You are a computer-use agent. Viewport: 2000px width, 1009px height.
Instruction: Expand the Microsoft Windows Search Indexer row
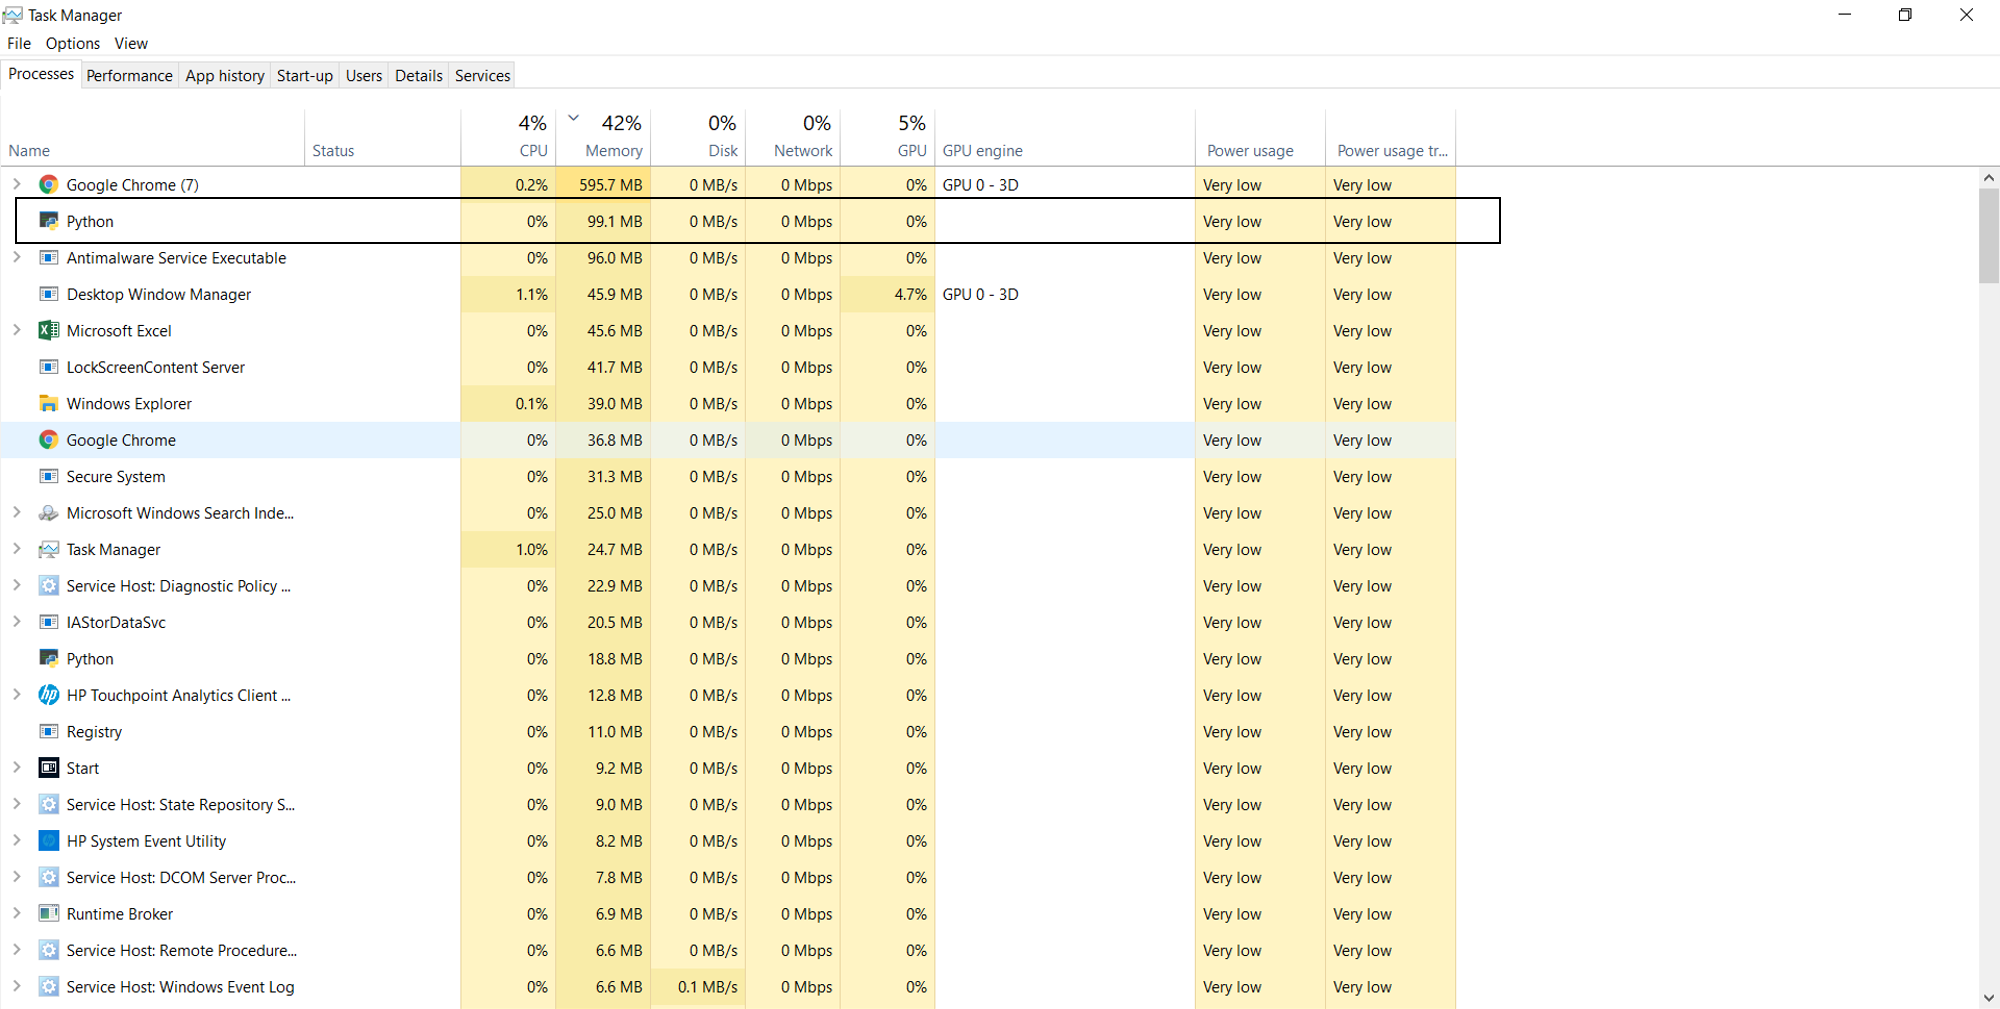pyautogui.click(x=17, y=512)
